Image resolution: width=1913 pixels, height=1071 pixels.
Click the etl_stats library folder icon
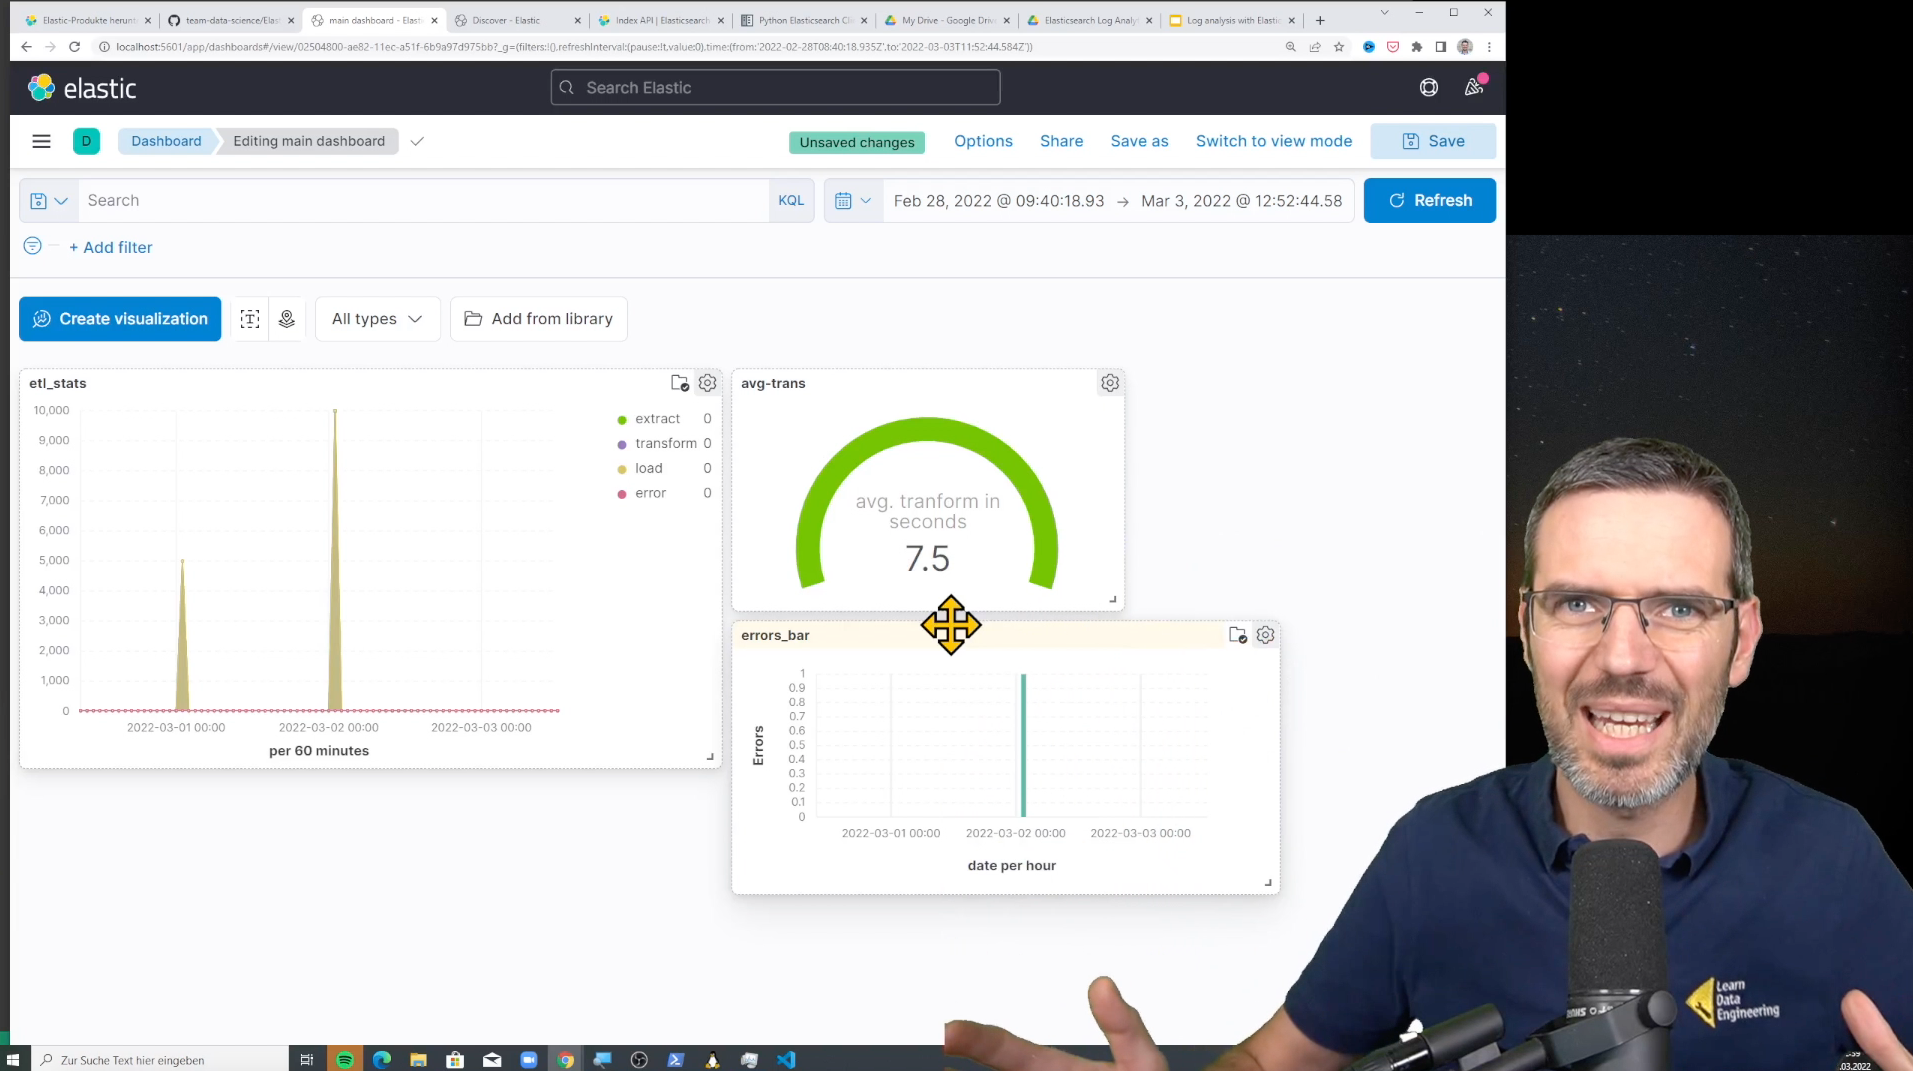(680, 383)
